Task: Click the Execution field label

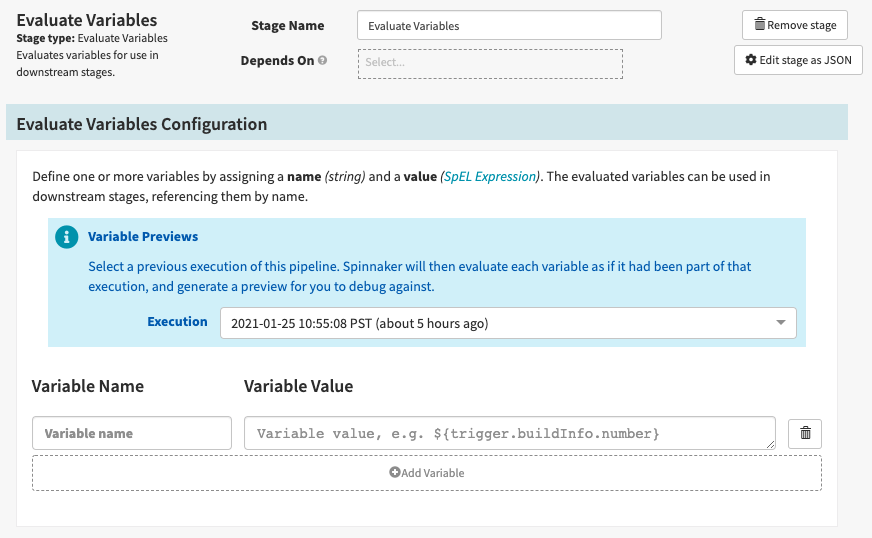Action: (177, 322)
